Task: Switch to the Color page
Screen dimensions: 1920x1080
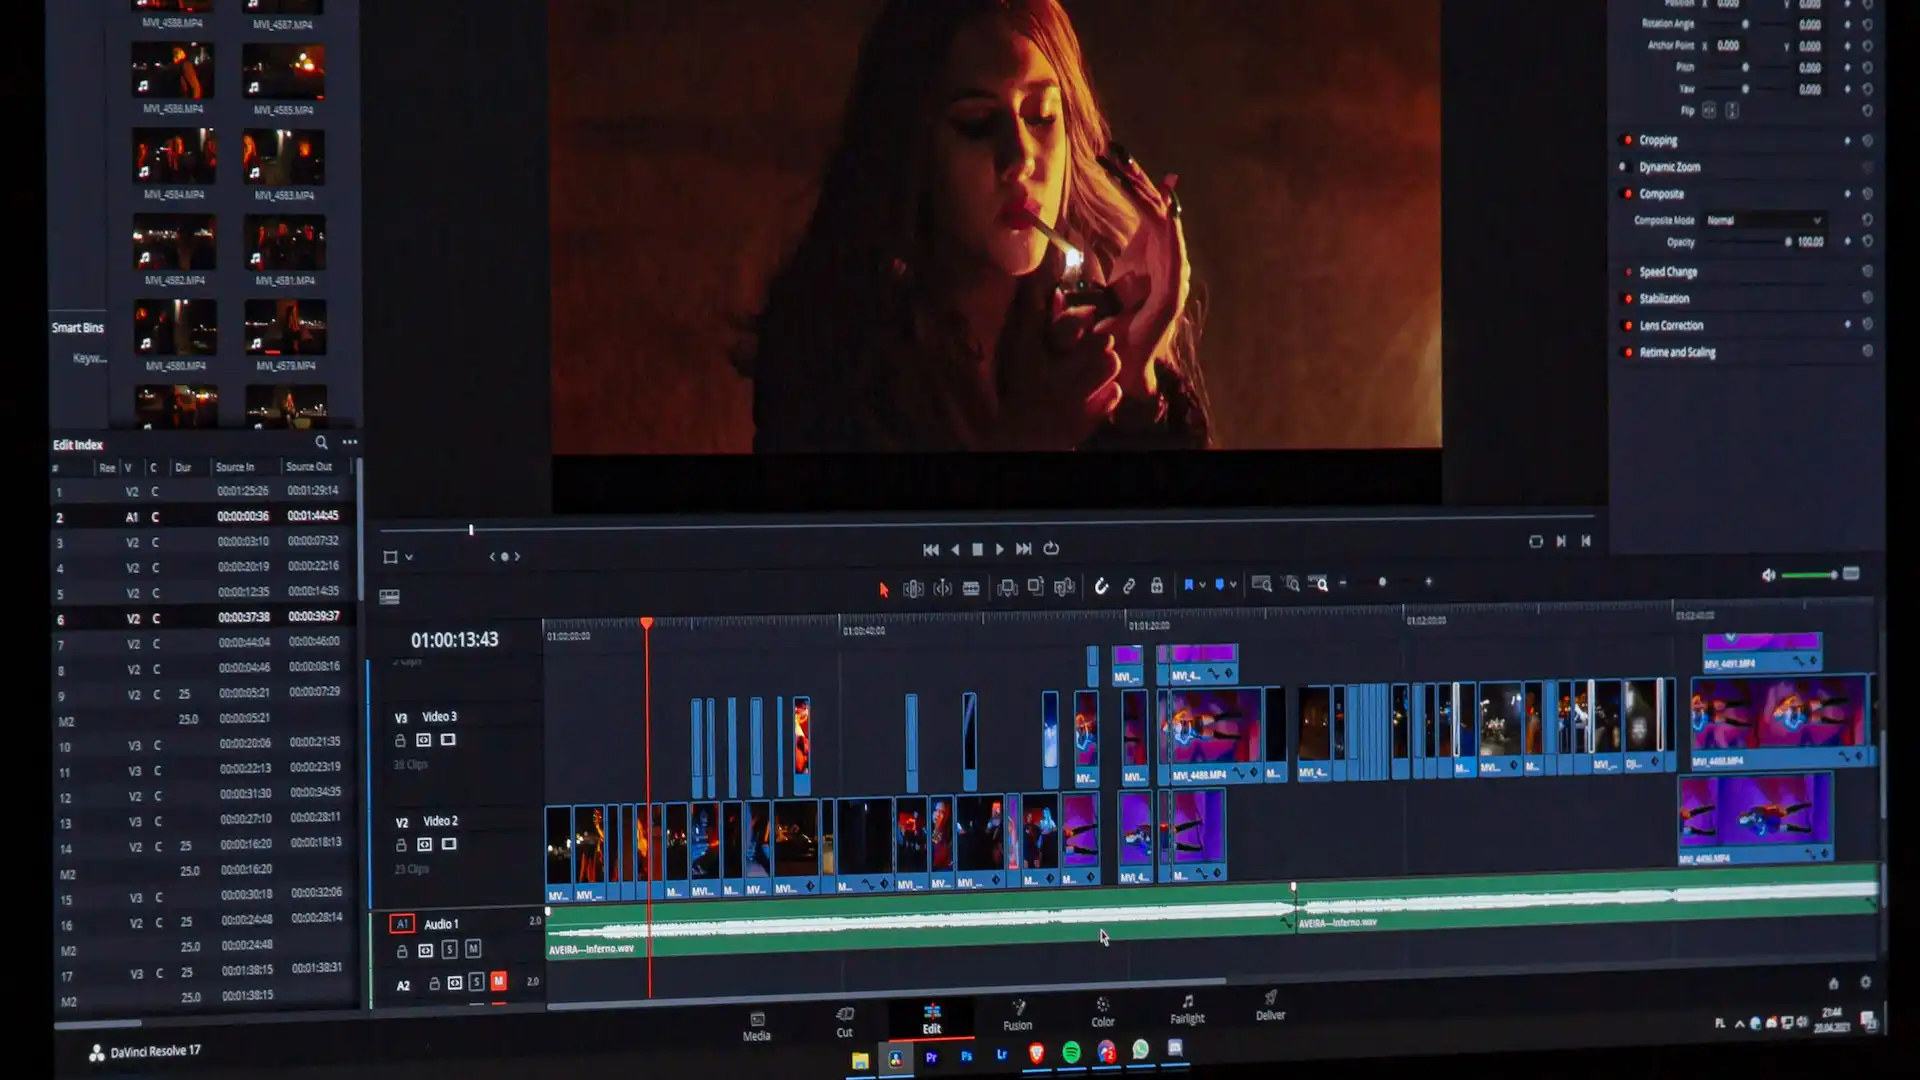Action: (x=1103, y=1012)
